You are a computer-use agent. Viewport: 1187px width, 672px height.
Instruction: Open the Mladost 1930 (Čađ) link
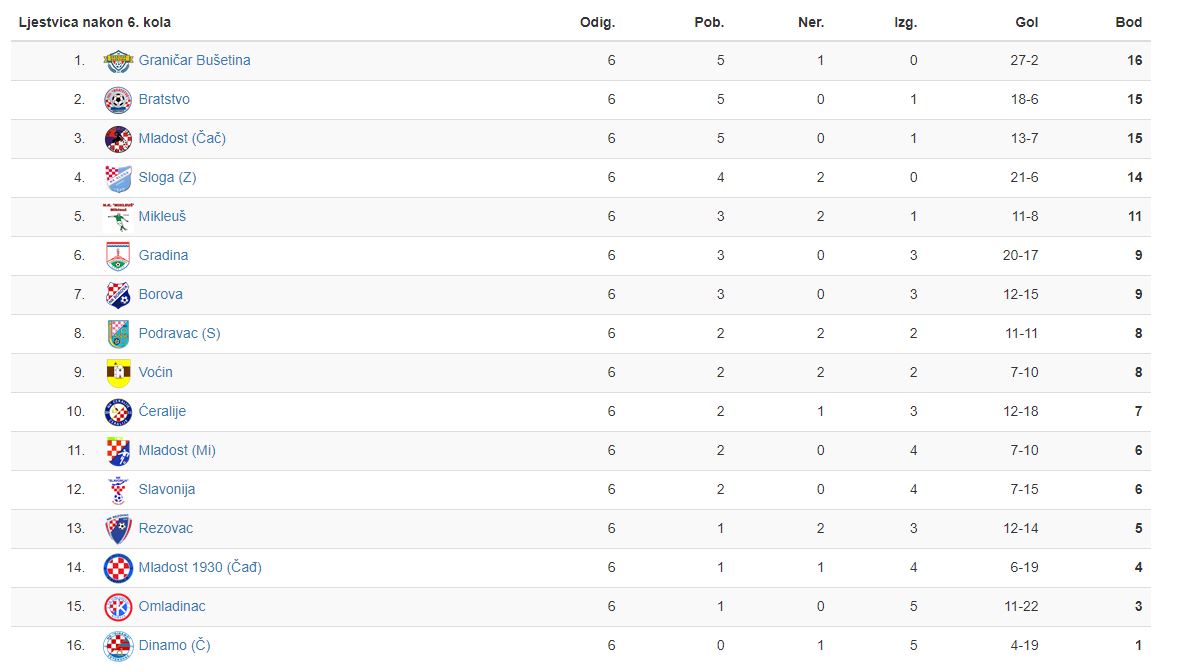click(x=200, y=568)
